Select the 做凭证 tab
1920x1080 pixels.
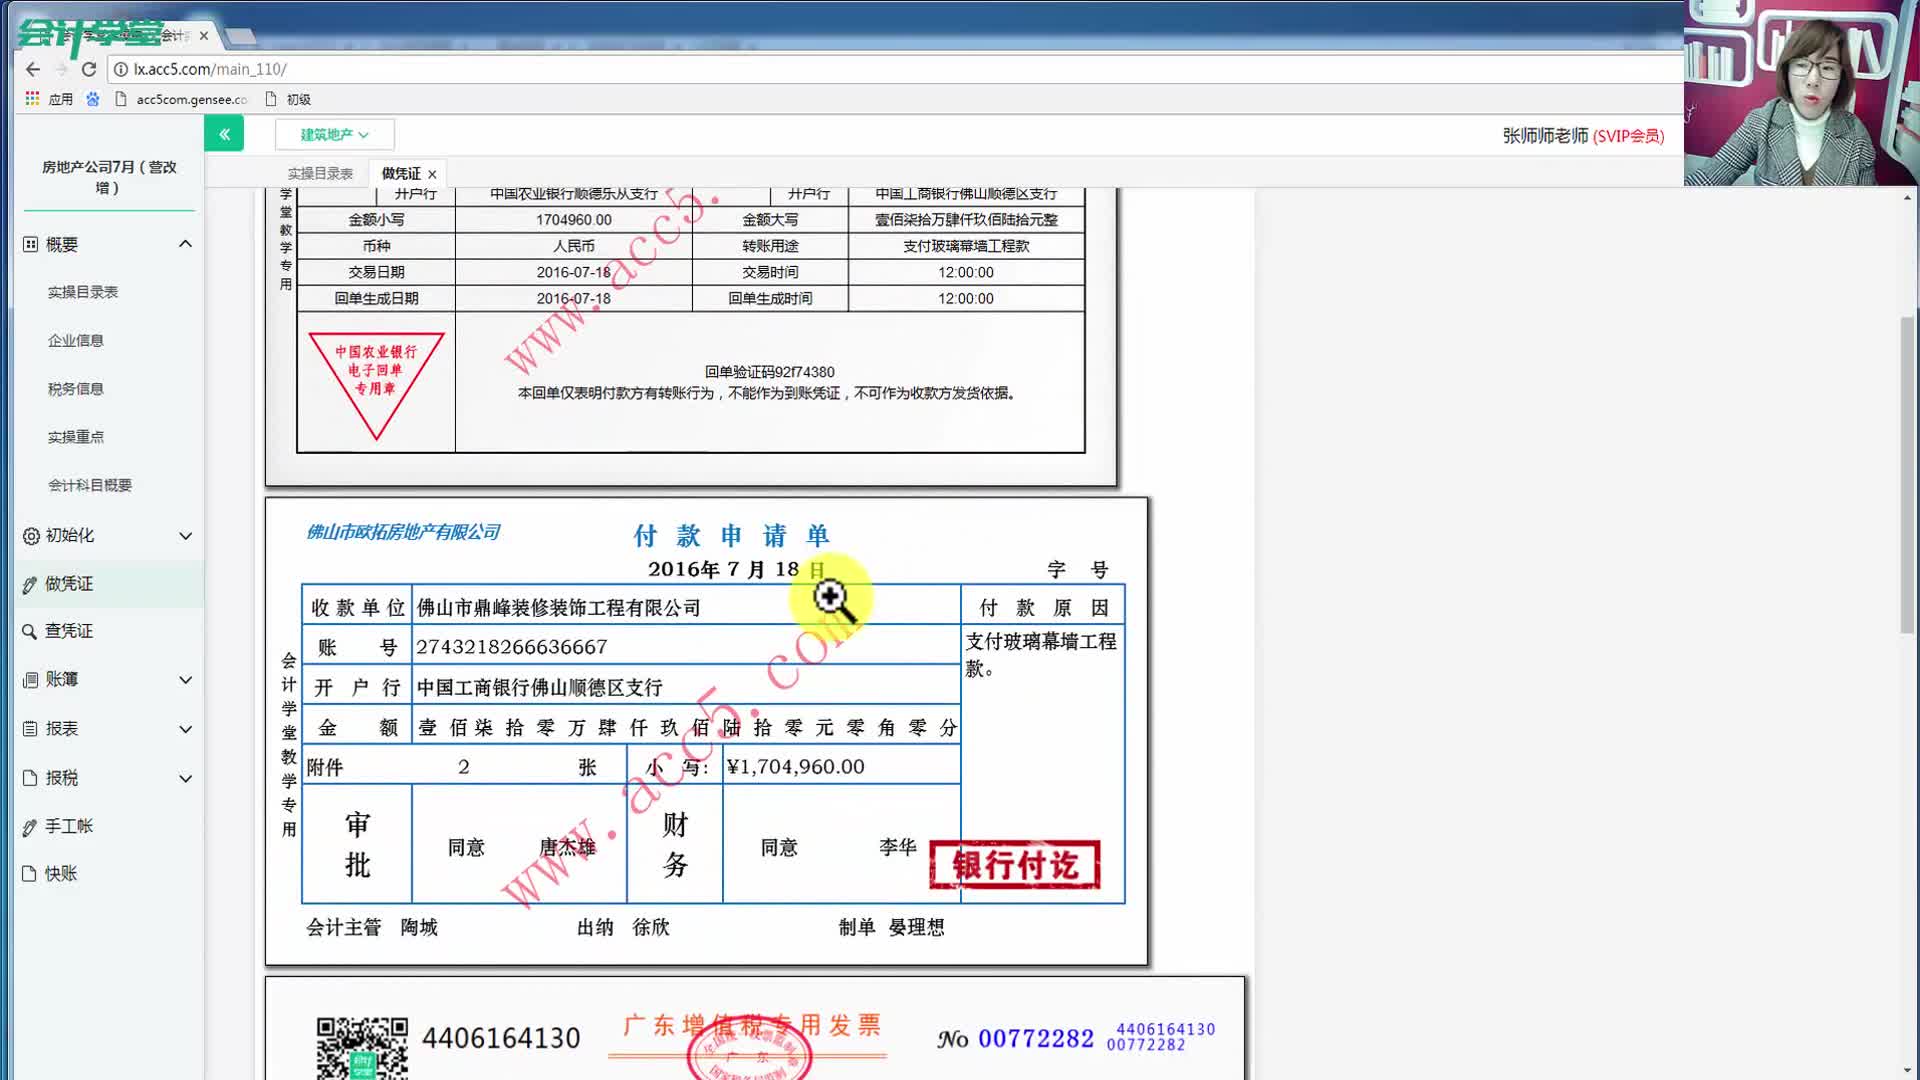coord(399,172)
